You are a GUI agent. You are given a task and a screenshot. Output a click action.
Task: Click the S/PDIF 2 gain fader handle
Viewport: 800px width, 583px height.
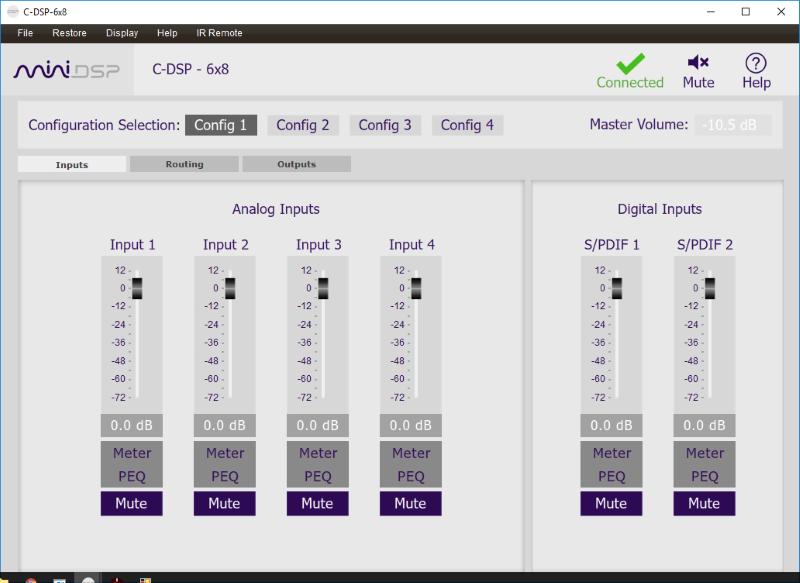(x=710, y=288)
